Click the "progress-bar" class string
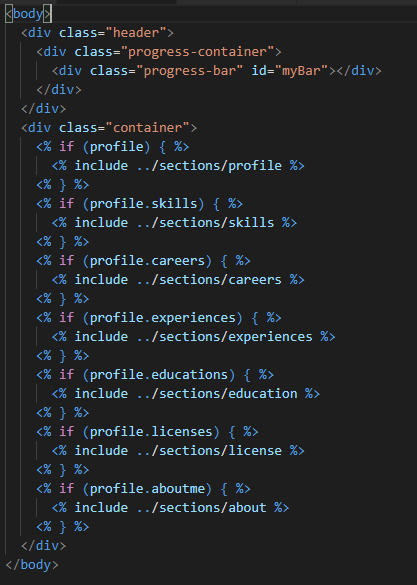Screen dimensions: 417x585 tap(189, 71)
